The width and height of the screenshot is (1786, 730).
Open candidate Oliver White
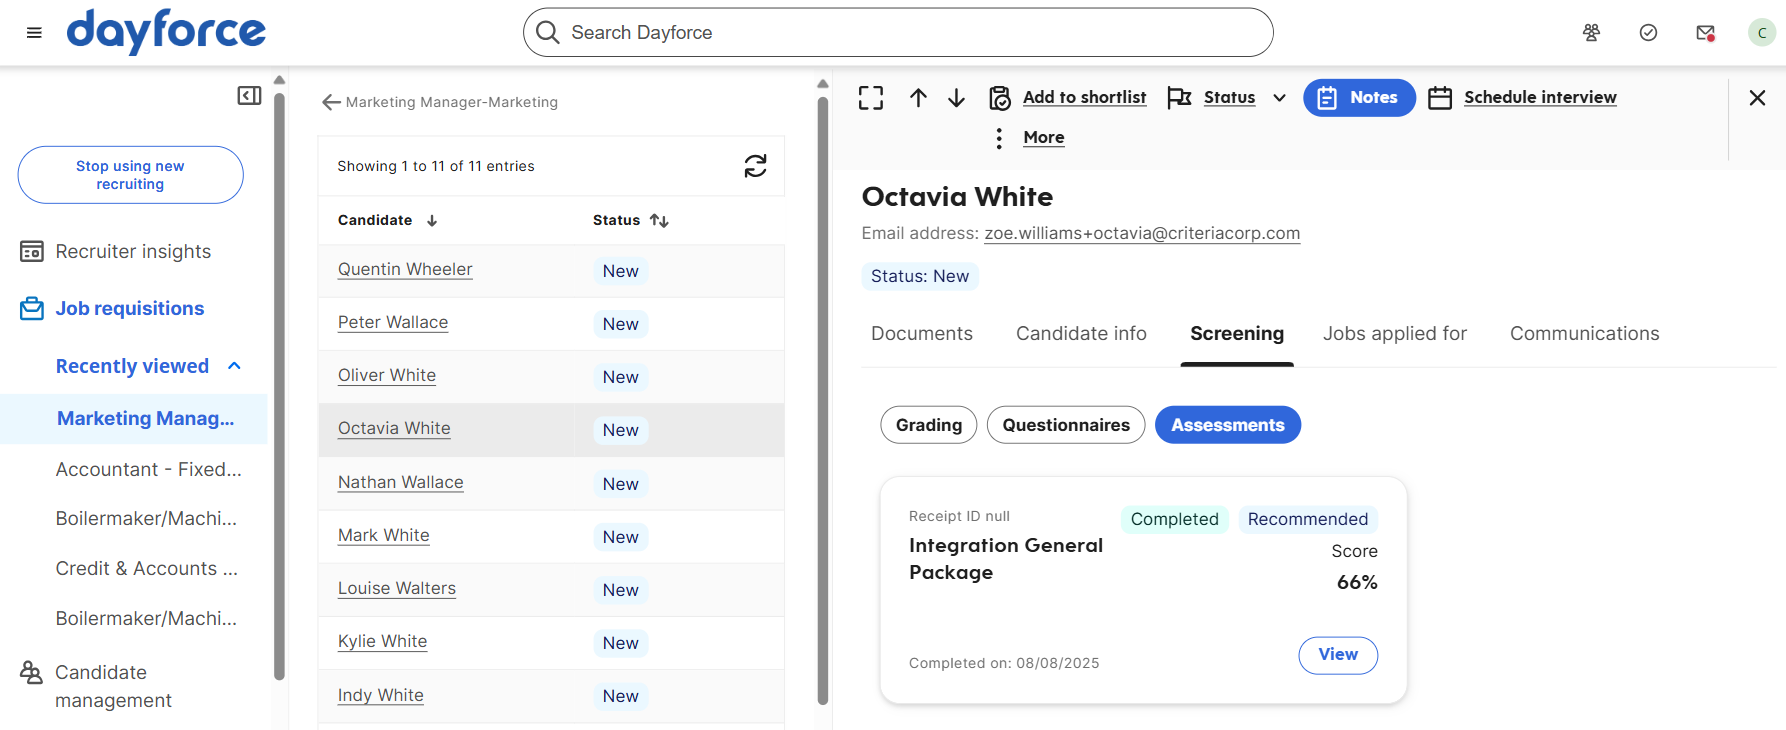(387, 375)
